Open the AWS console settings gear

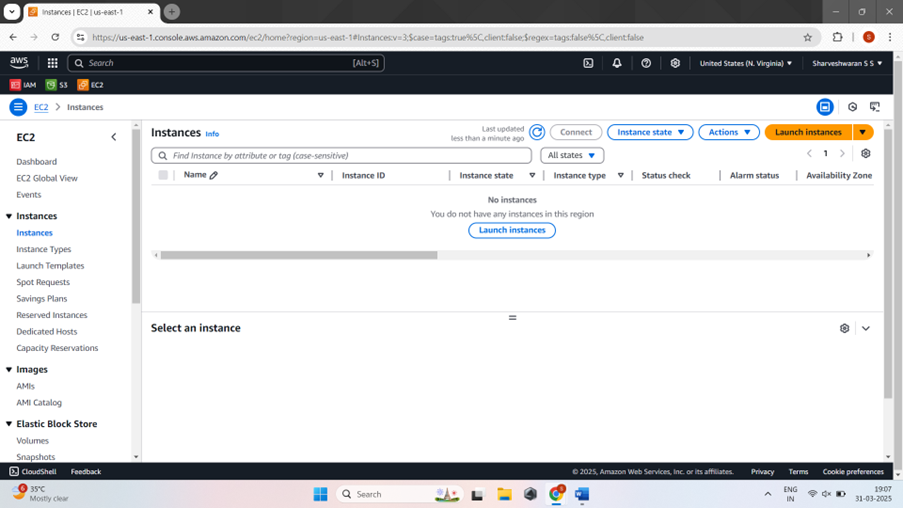click(675, 63)
